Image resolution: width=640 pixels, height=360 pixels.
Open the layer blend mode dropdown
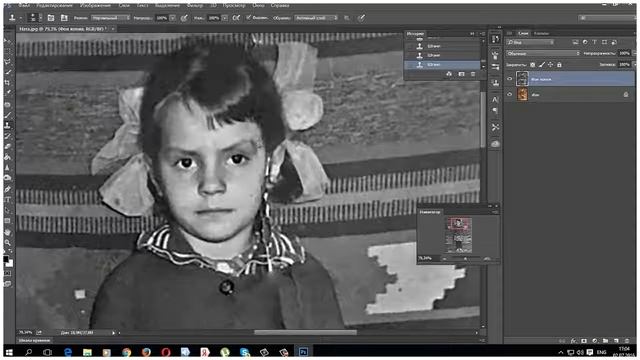(x=543, y=53)
